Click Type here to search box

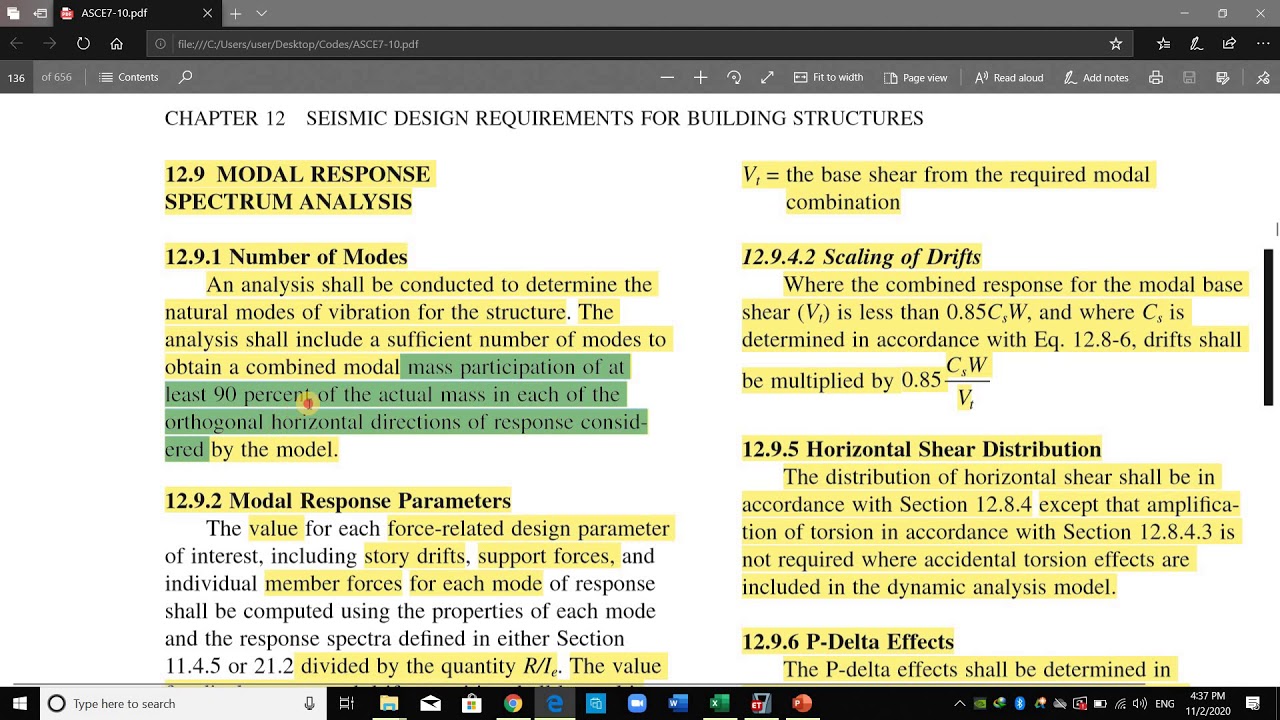pos(182,703)
